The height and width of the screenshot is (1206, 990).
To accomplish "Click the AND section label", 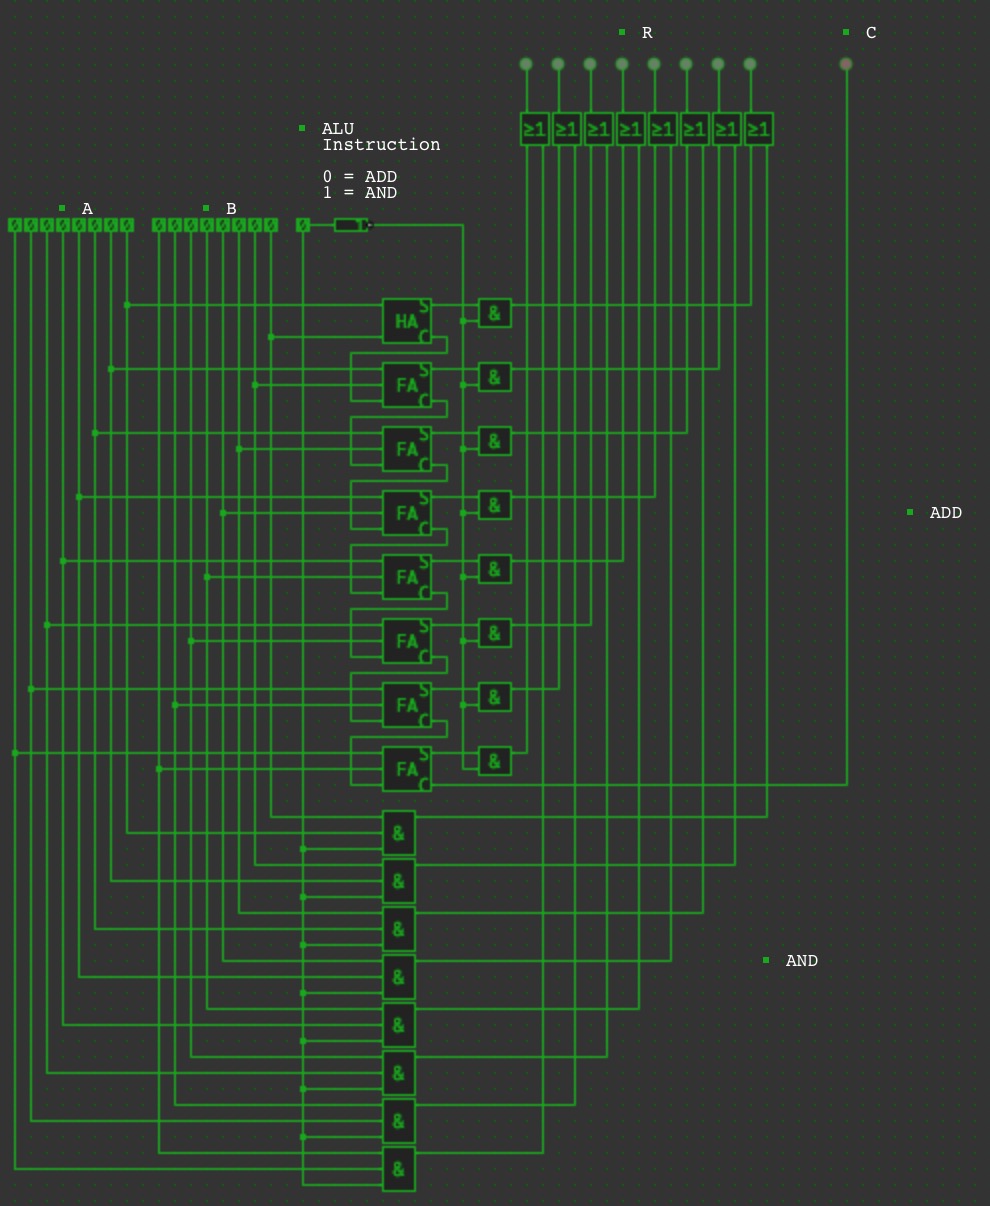I will 801,961.
